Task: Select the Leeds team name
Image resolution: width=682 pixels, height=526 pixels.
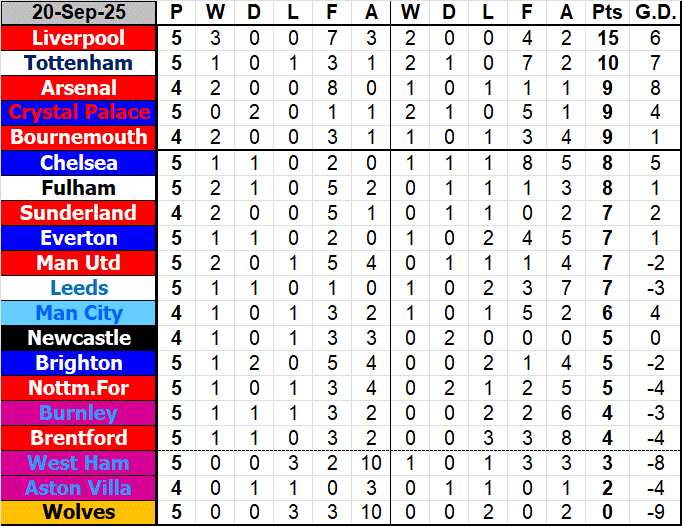Action: pos(79,288)
